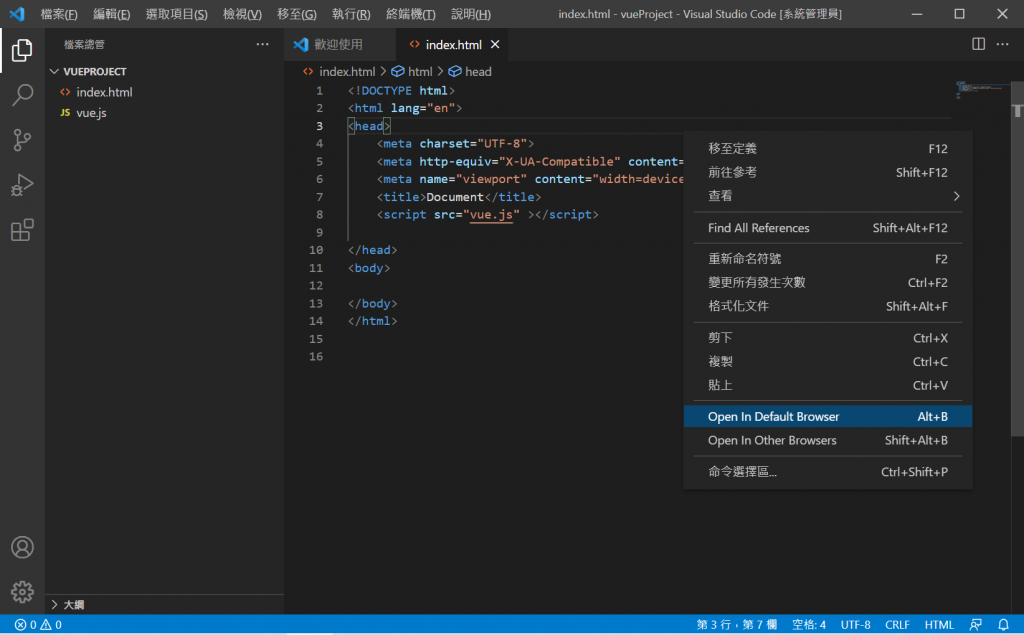The width and height of the screenshot is (1024, 635).
Task: Switch to the 歡迎使用 tab
Action: (x=340, y=44)
